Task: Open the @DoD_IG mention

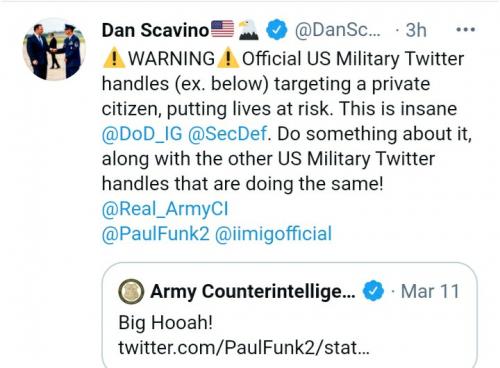Action: (142, 134)
